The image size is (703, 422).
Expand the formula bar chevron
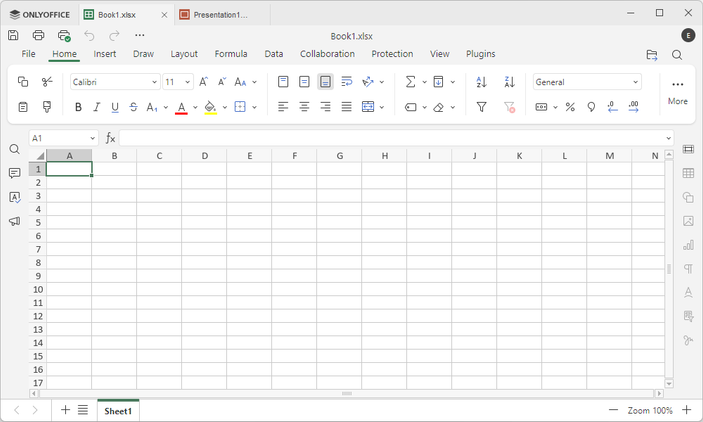(x=668, y=138)
